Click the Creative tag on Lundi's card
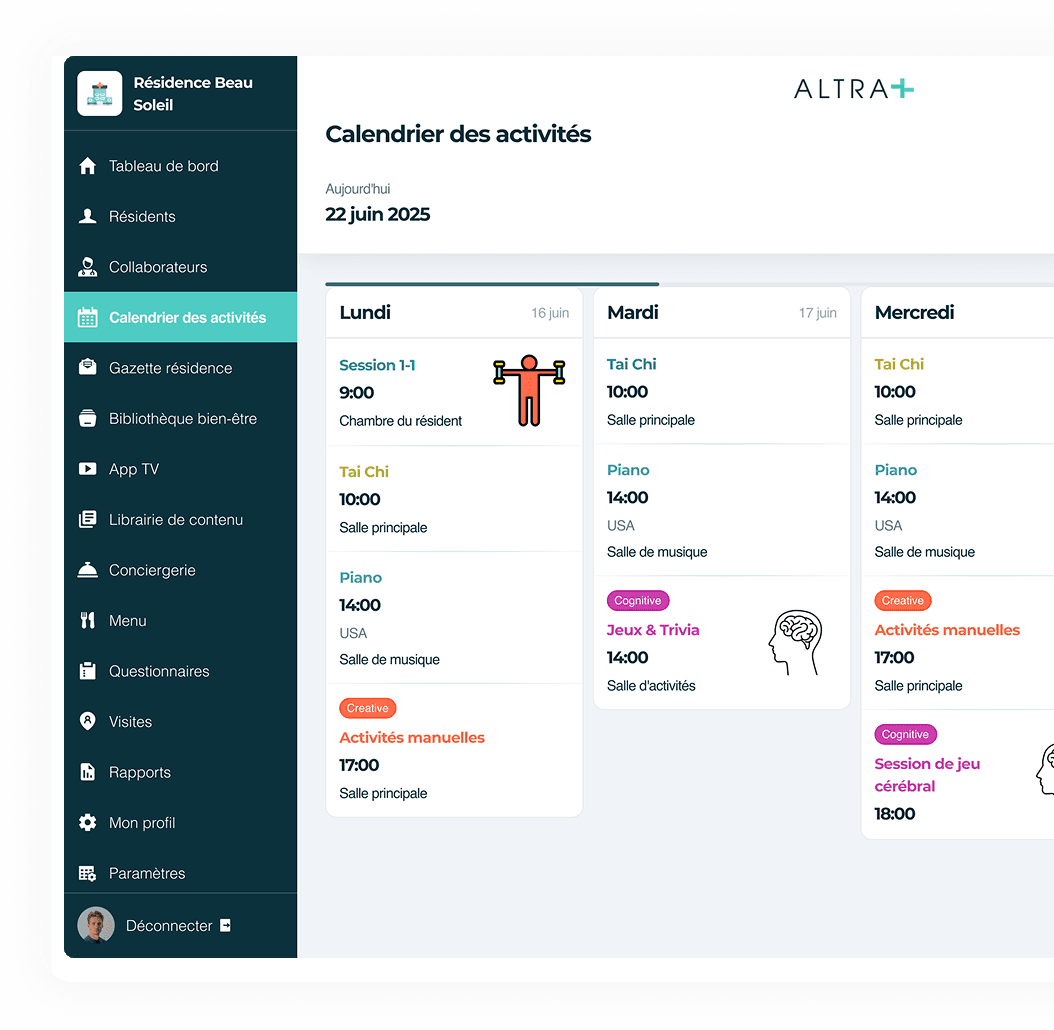The width and height of the screenshot is (1054, 1030). pyautogui.click(x=367, y=708)
